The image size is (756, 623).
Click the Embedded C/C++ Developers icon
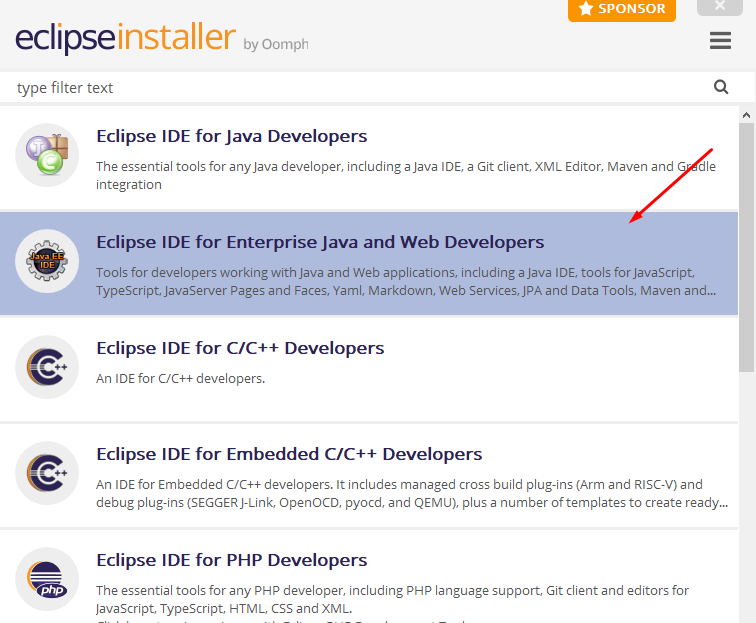[47, 473]
